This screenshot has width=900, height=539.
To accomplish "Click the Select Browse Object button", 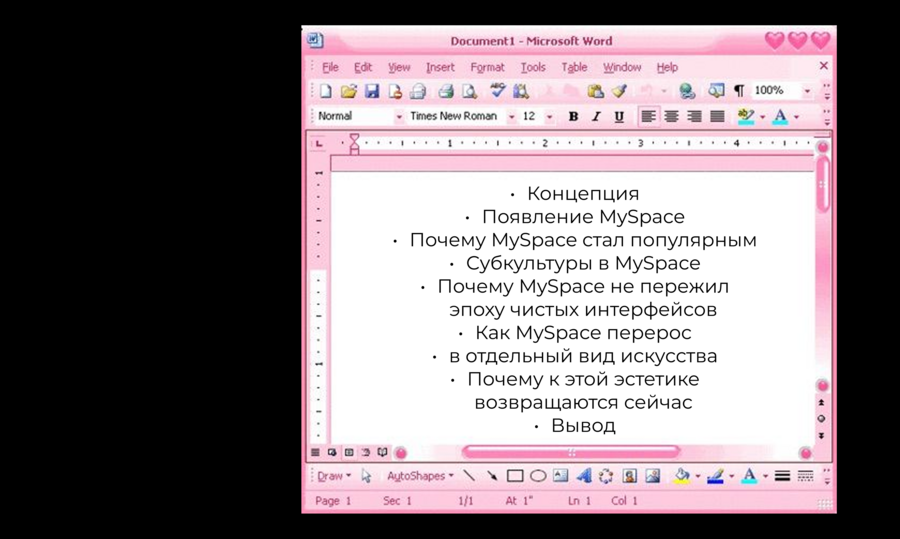I will [x=822, y=418].
